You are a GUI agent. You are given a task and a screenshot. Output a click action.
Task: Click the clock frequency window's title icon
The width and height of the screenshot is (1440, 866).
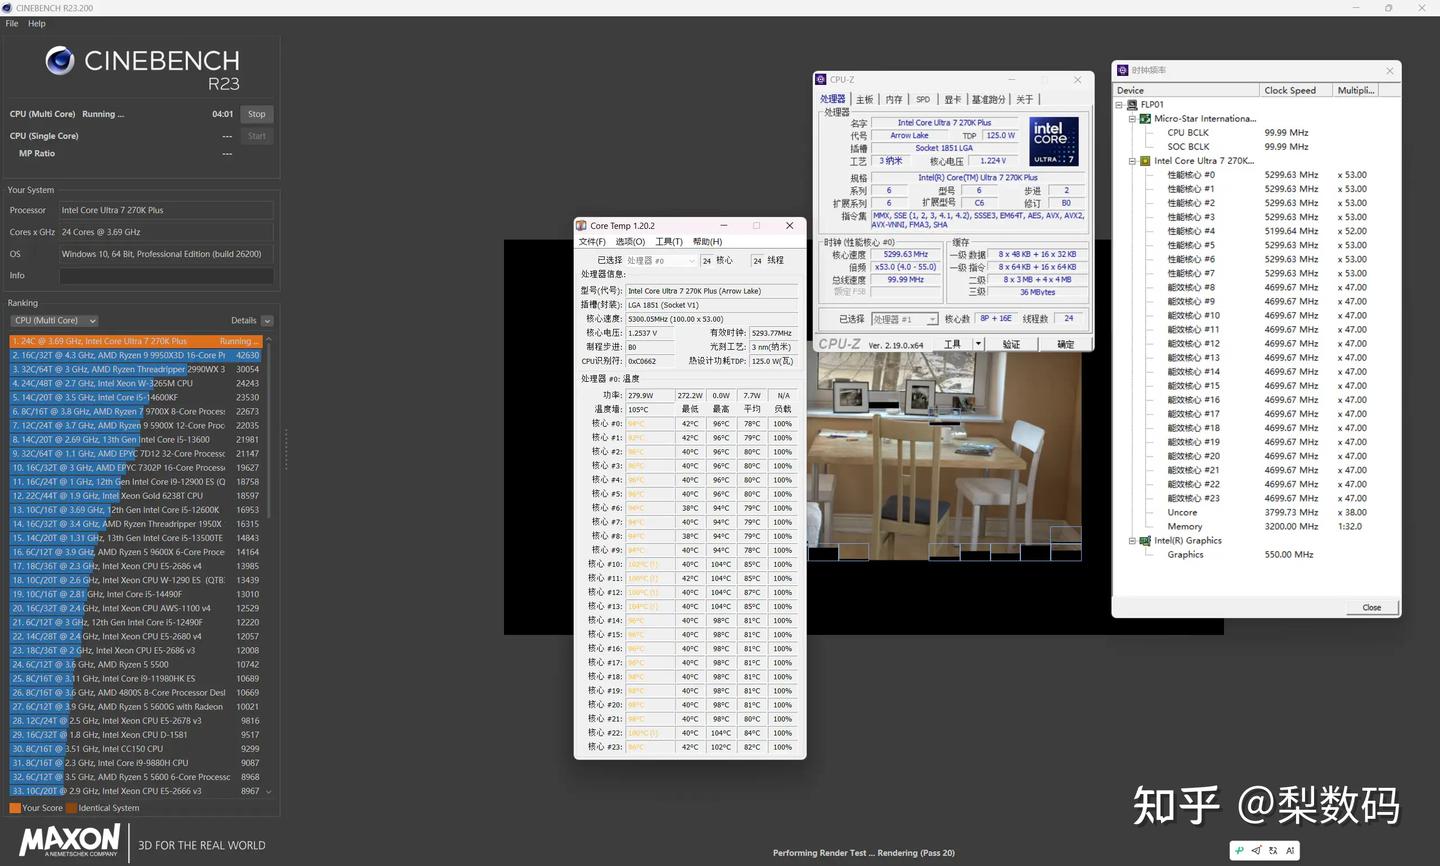point(1122,70)
